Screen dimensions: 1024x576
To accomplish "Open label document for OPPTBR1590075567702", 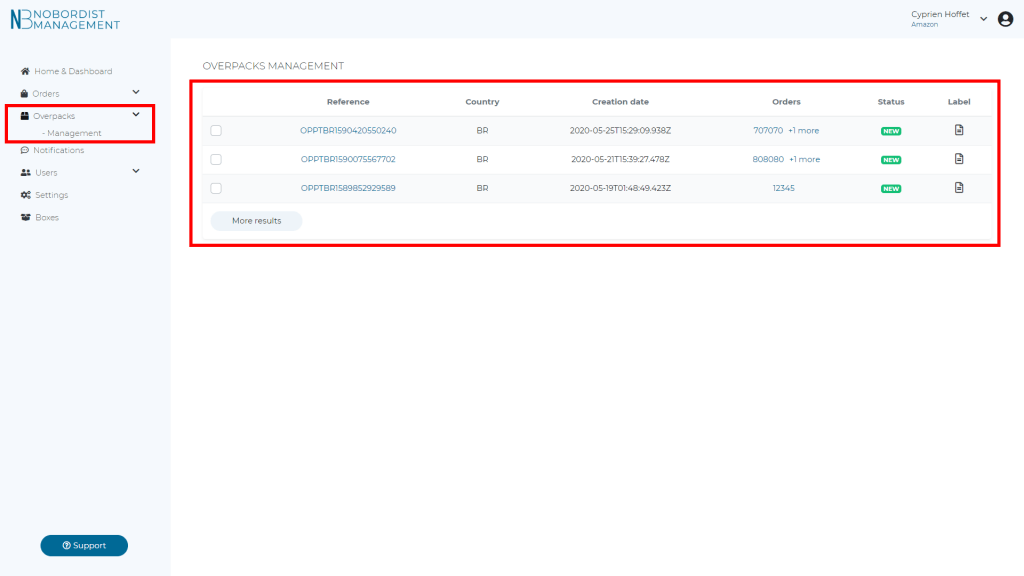I will coord(959,159).
